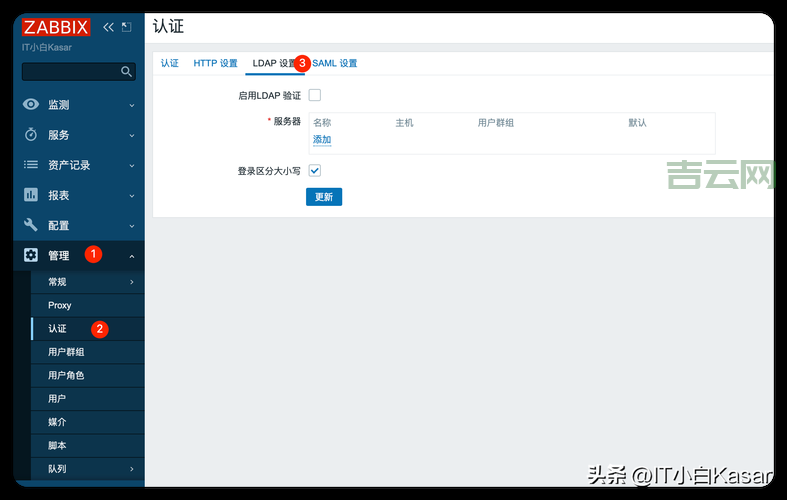Open the 用户群组 sidebar item
The image size is (787, 500).
click(88, 352)
